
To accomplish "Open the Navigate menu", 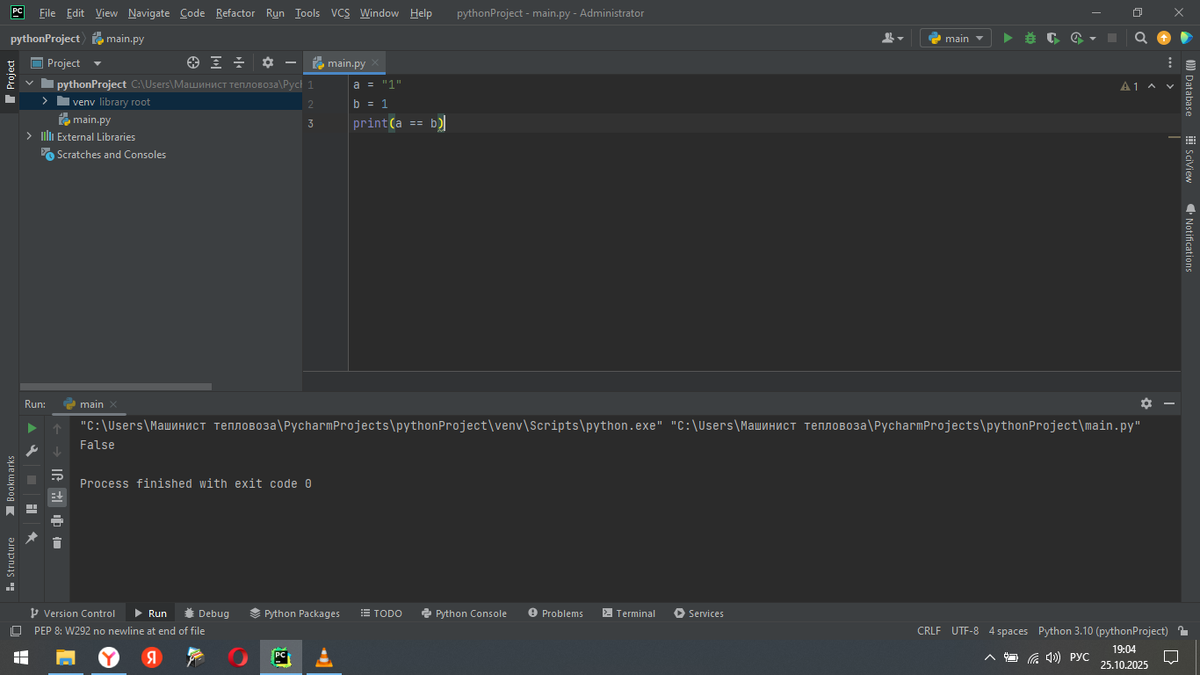I will click(x=149, y=13).
